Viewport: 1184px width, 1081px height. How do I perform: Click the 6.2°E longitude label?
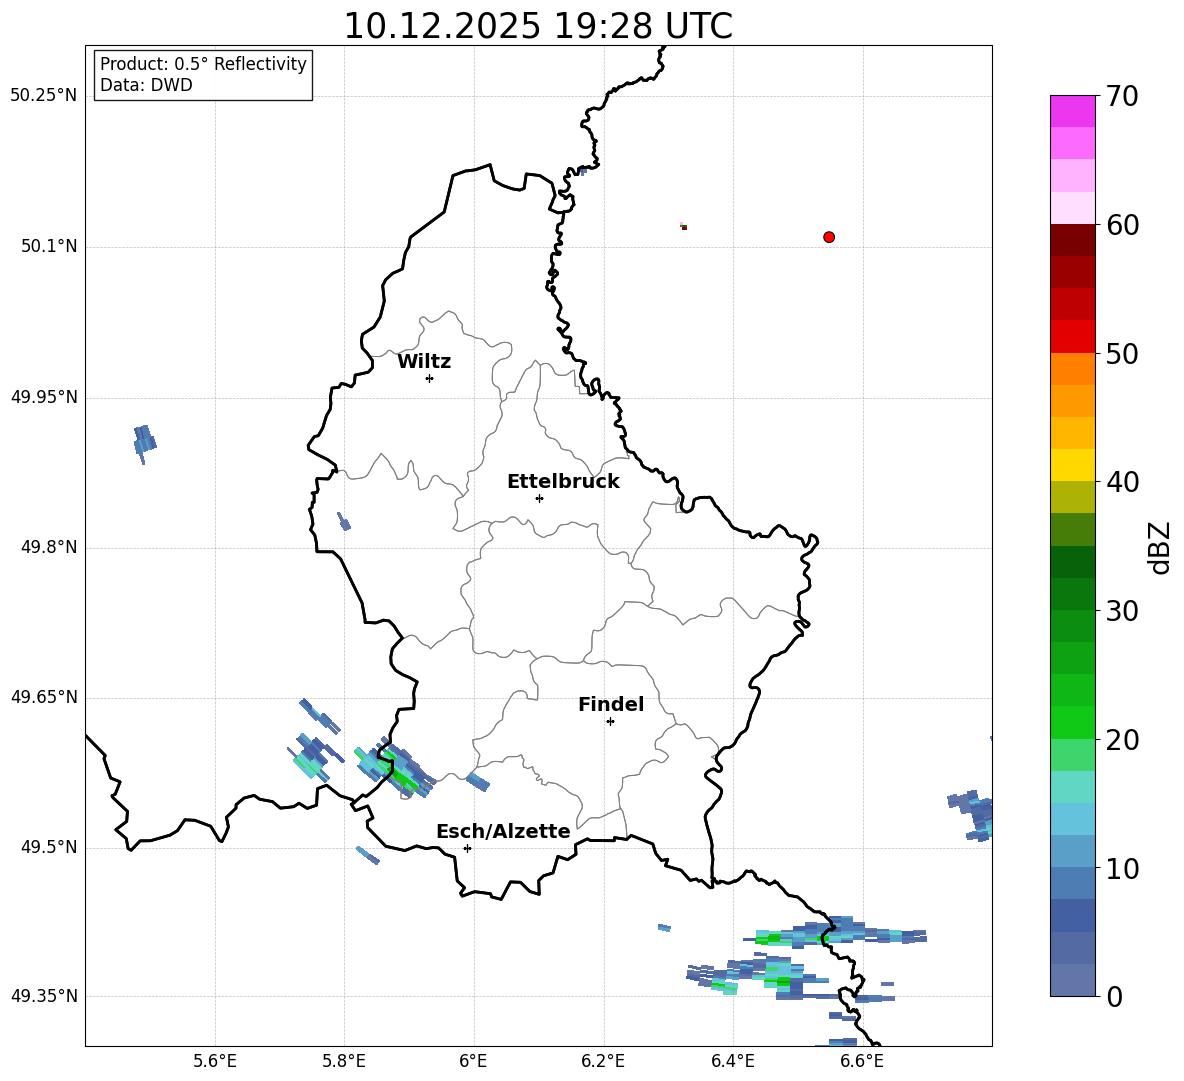click(x=603, y=1061)
